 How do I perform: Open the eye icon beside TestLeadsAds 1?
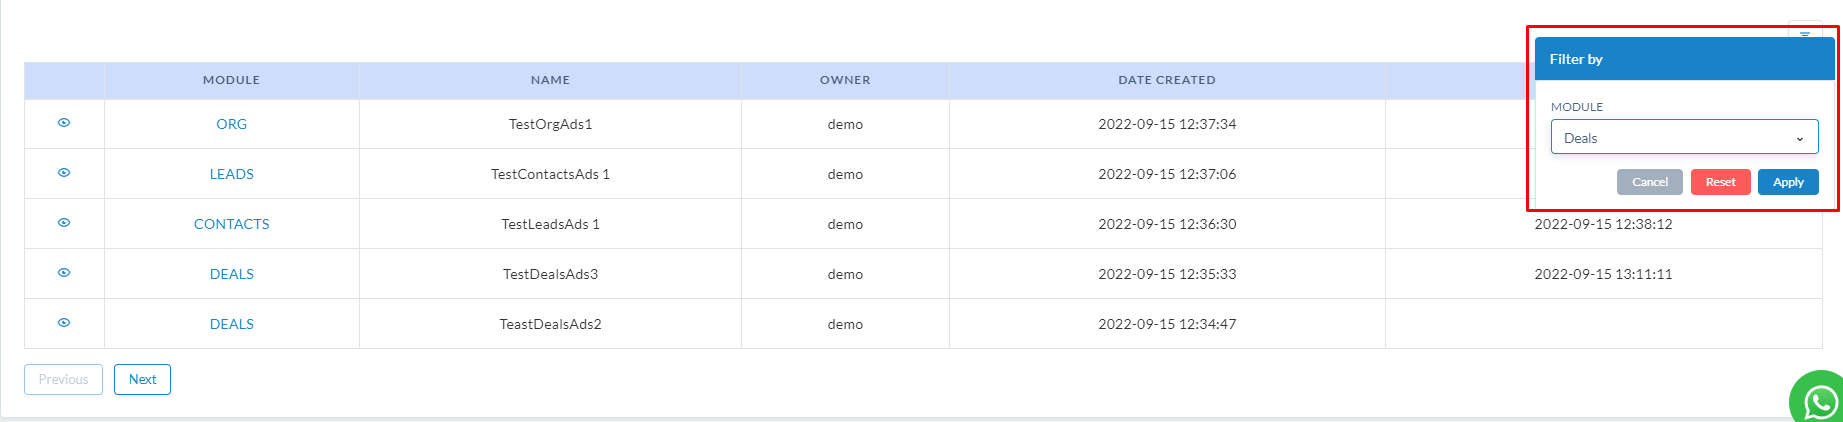(x=64, y=223)
